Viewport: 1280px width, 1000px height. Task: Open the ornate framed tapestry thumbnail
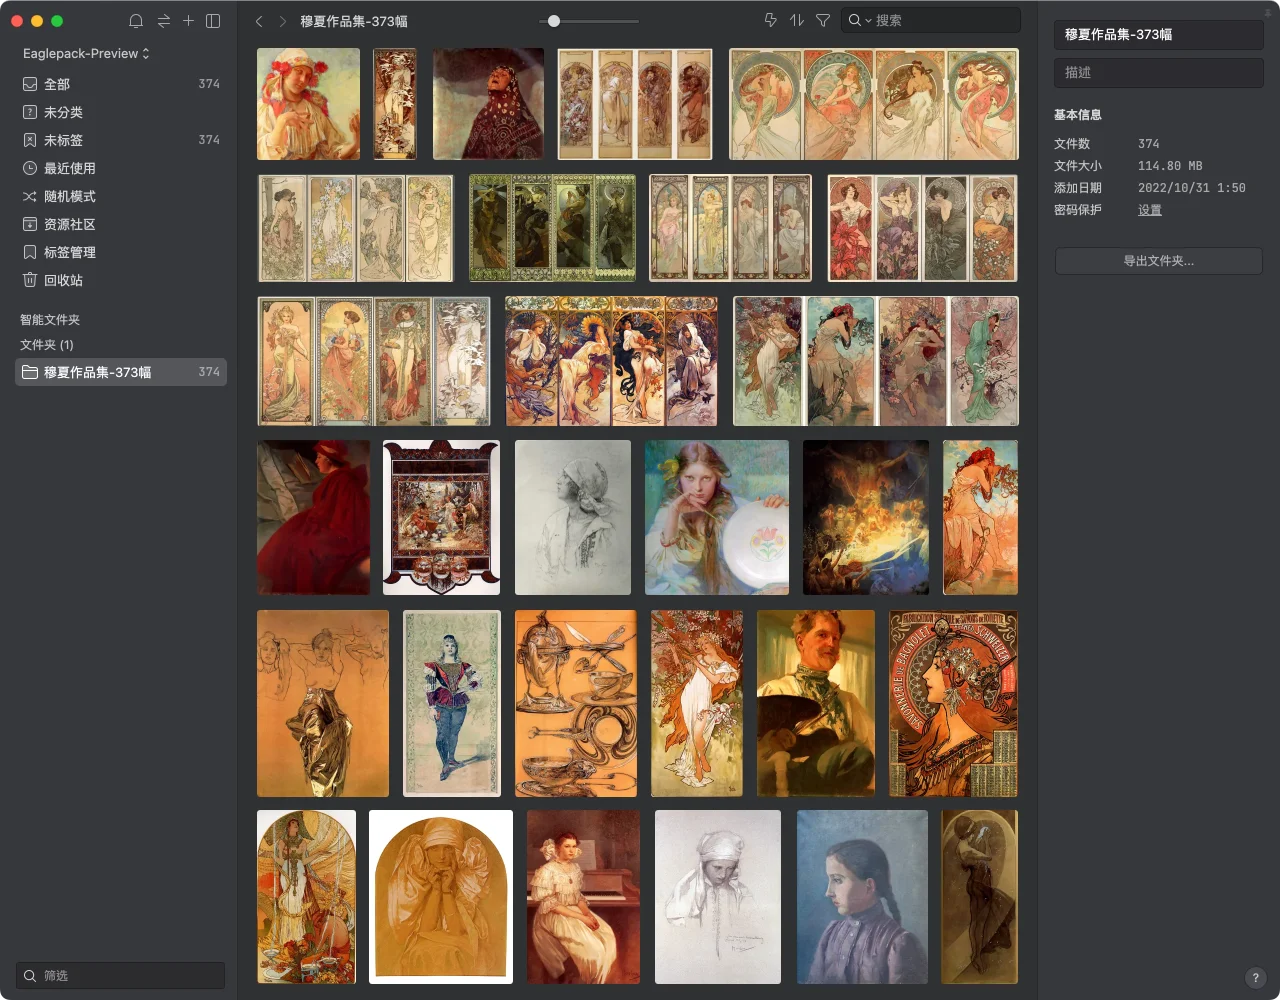pyautogui.click(x=441, y=518)
